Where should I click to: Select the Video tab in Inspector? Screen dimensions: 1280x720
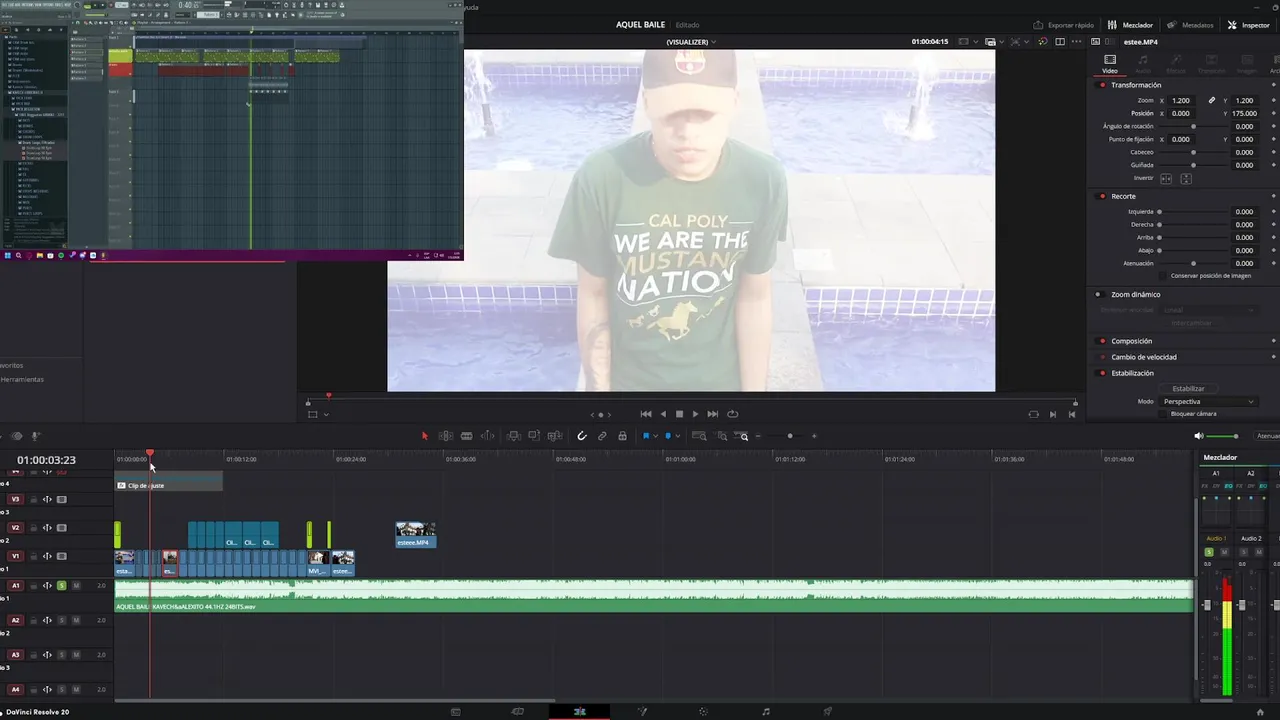(1110, 64)
